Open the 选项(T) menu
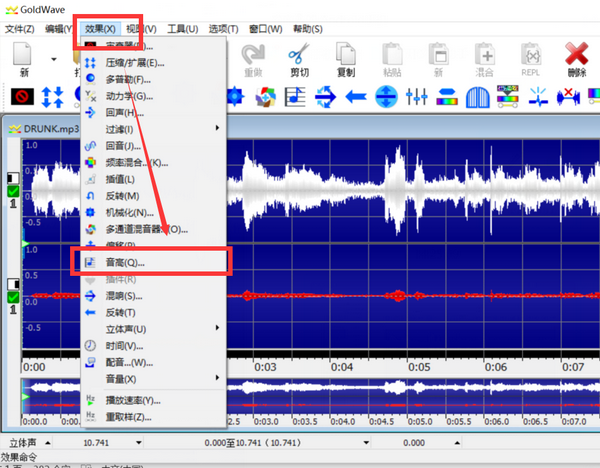This screenshot has height=468, width=600. pyautogui.click(x=223, y=29)
